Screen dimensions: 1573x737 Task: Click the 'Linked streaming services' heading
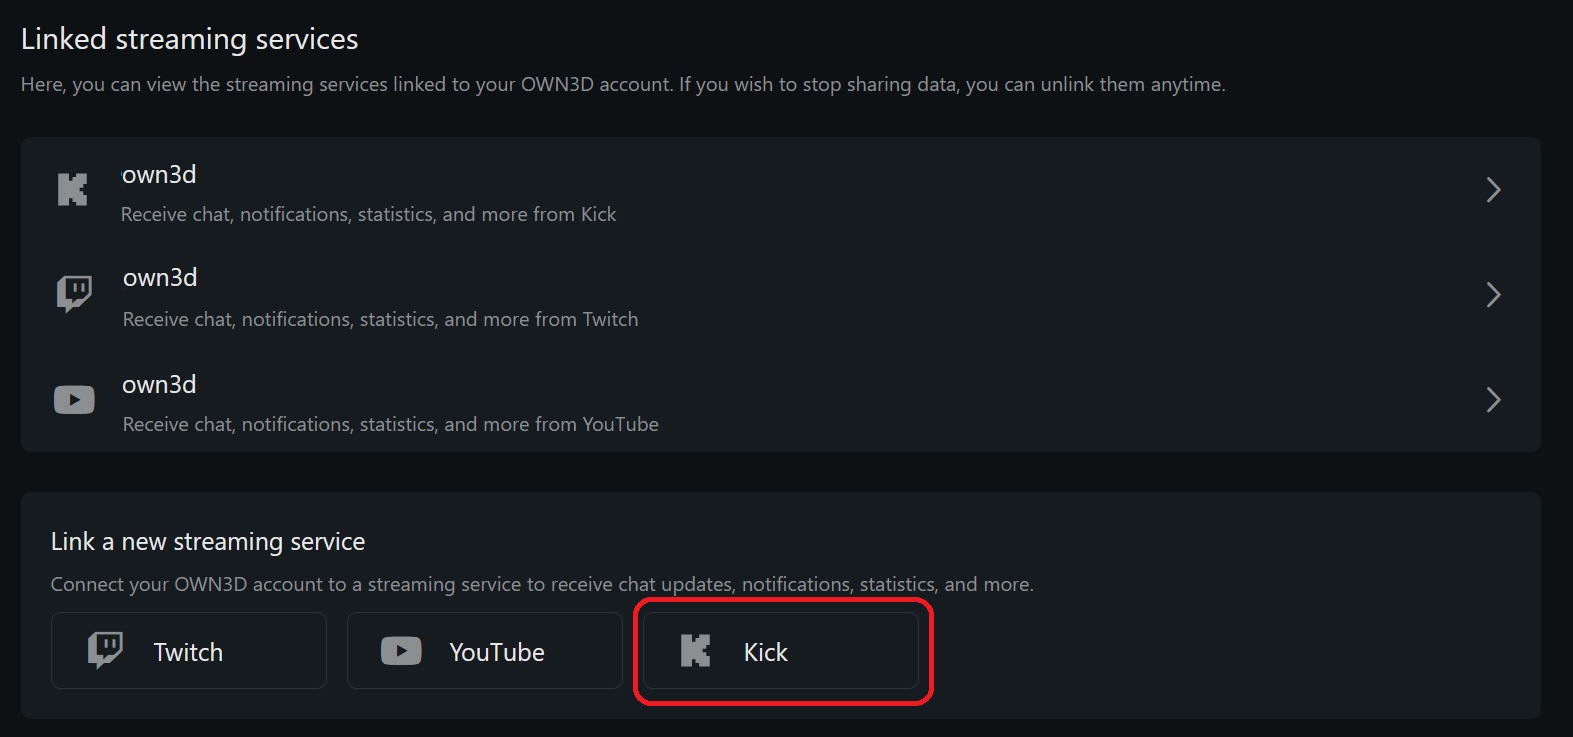tap(189, 39)
